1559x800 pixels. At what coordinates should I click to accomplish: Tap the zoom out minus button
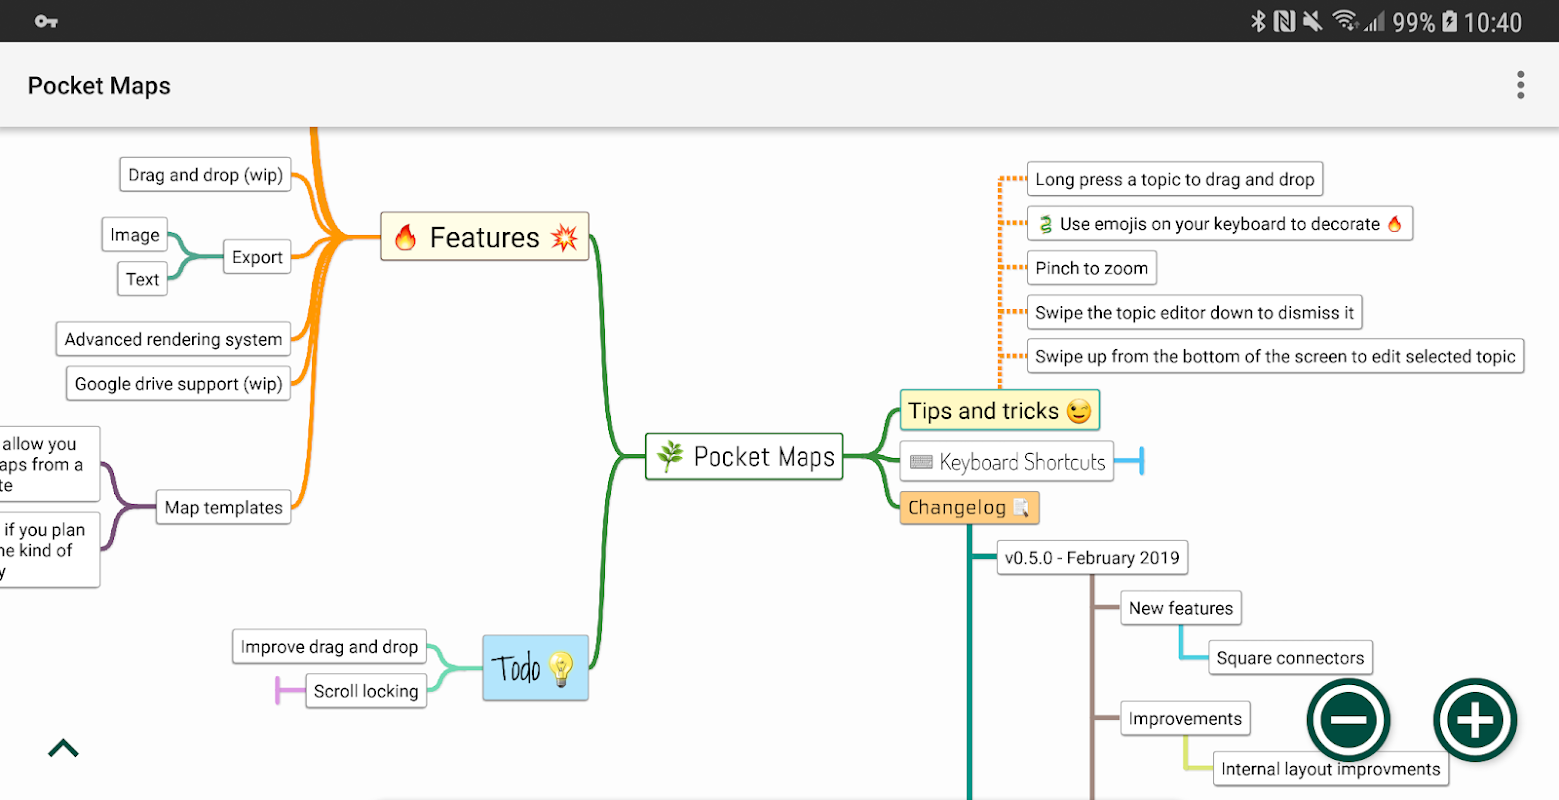coord(1348,720)
